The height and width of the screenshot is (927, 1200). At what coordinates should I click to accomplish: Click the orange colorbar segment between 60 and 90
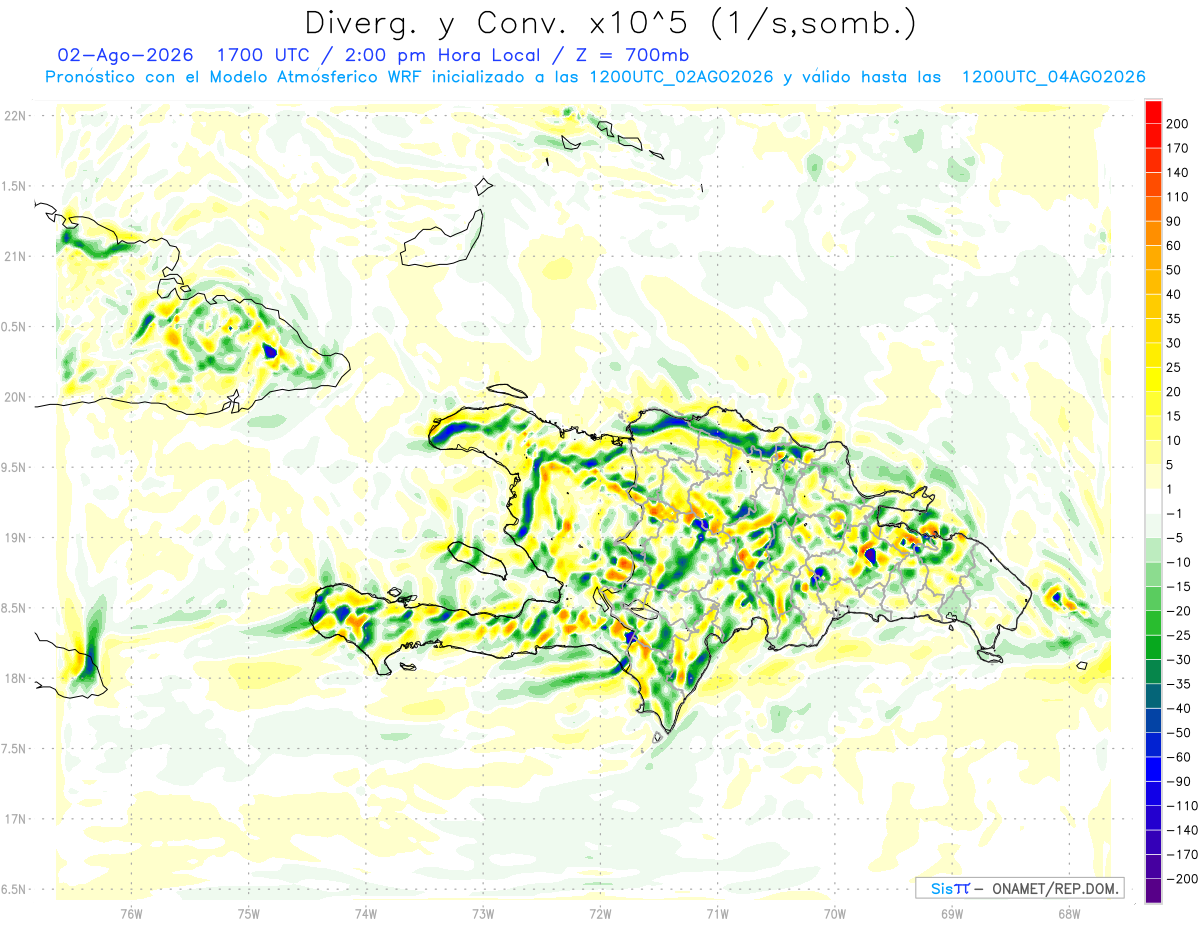coord(1153,234)
